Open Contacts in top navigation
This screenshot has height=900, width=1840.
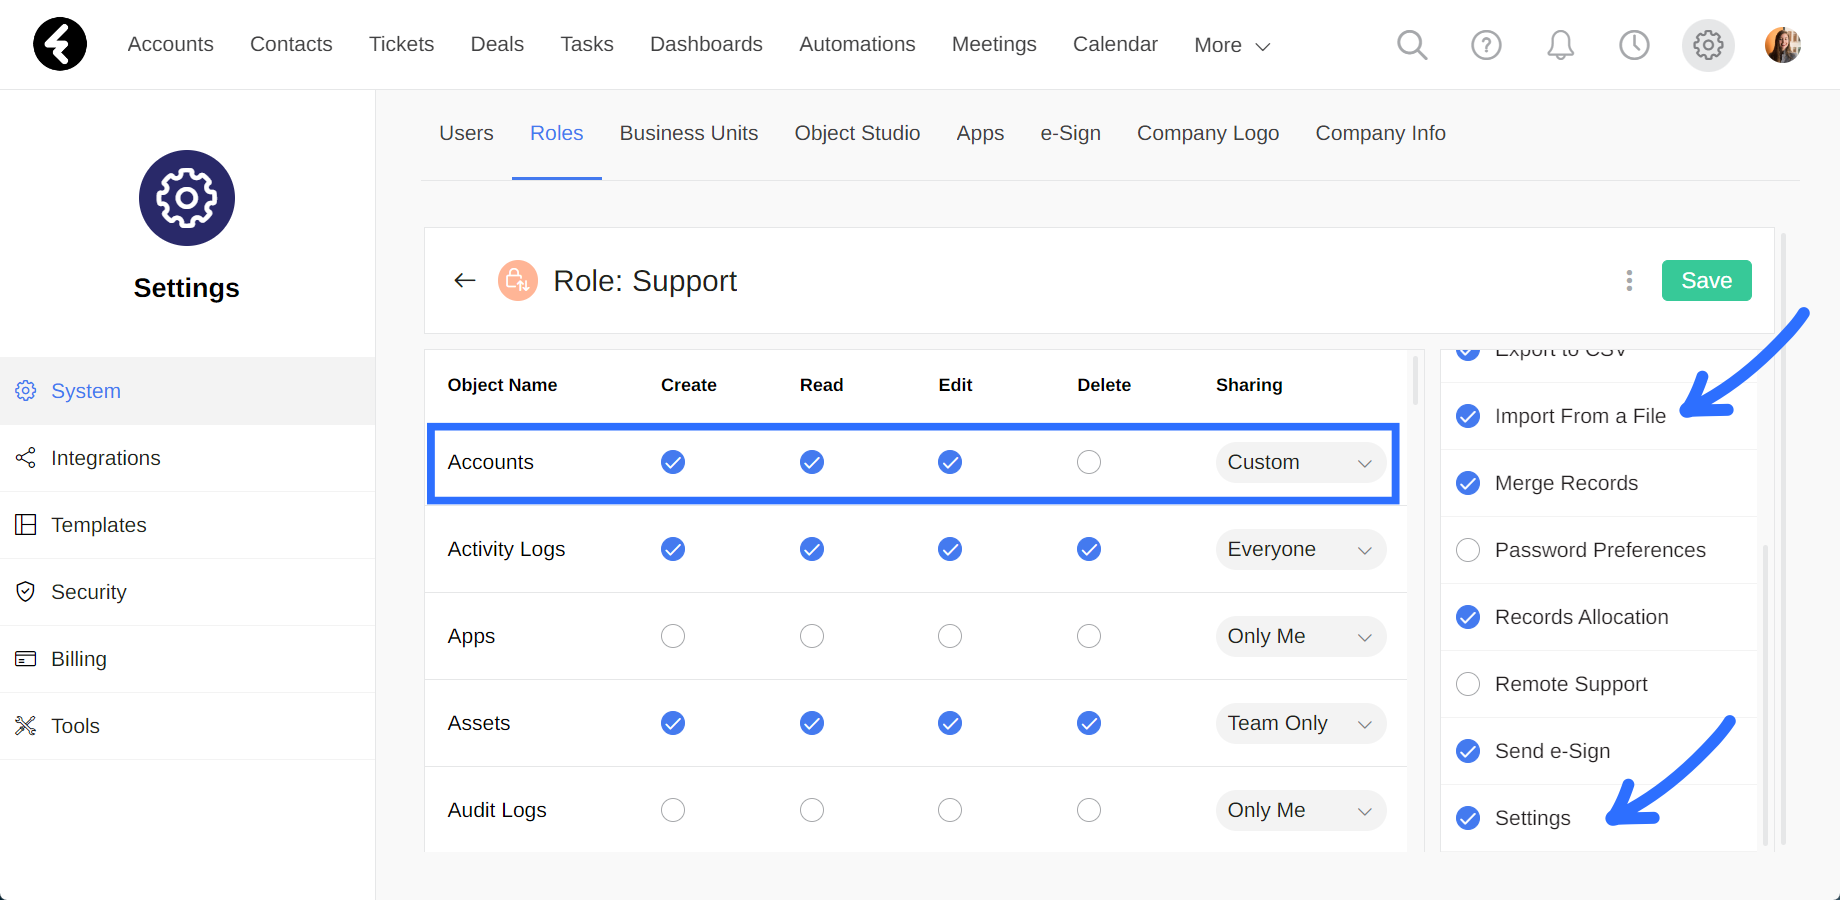291,44
